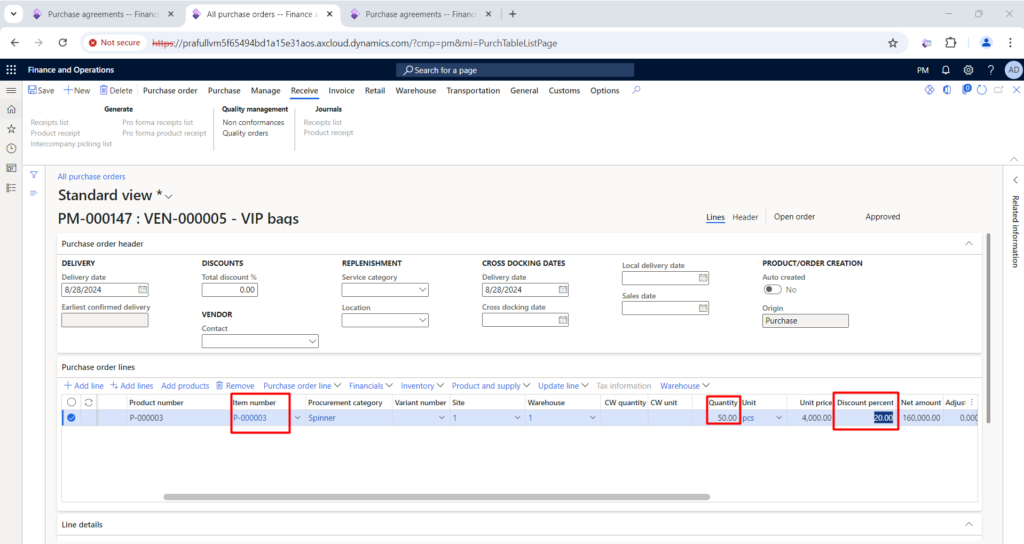Image resolution: width=1024 pixels, height=544 pixels.
Task: Go to Home in left sidebar
Action: point(11,110)
